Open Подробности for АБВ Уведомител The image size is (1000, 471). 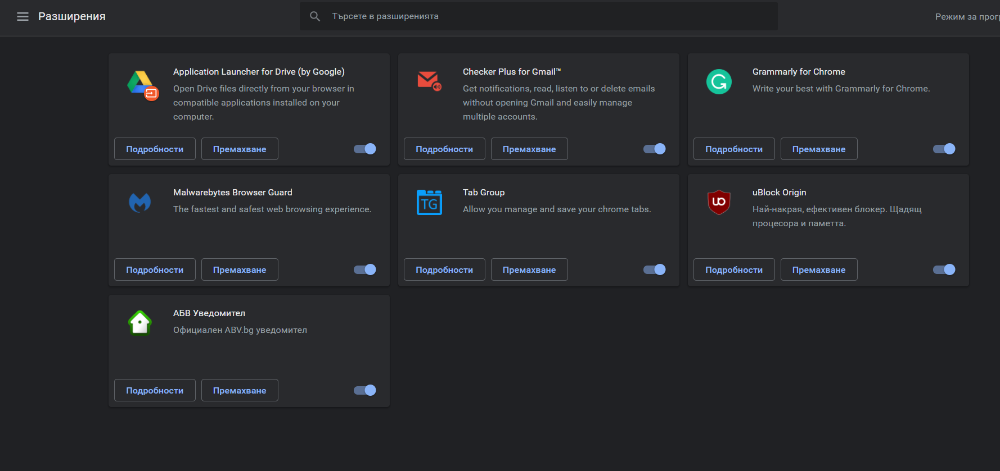coord(155,391)
